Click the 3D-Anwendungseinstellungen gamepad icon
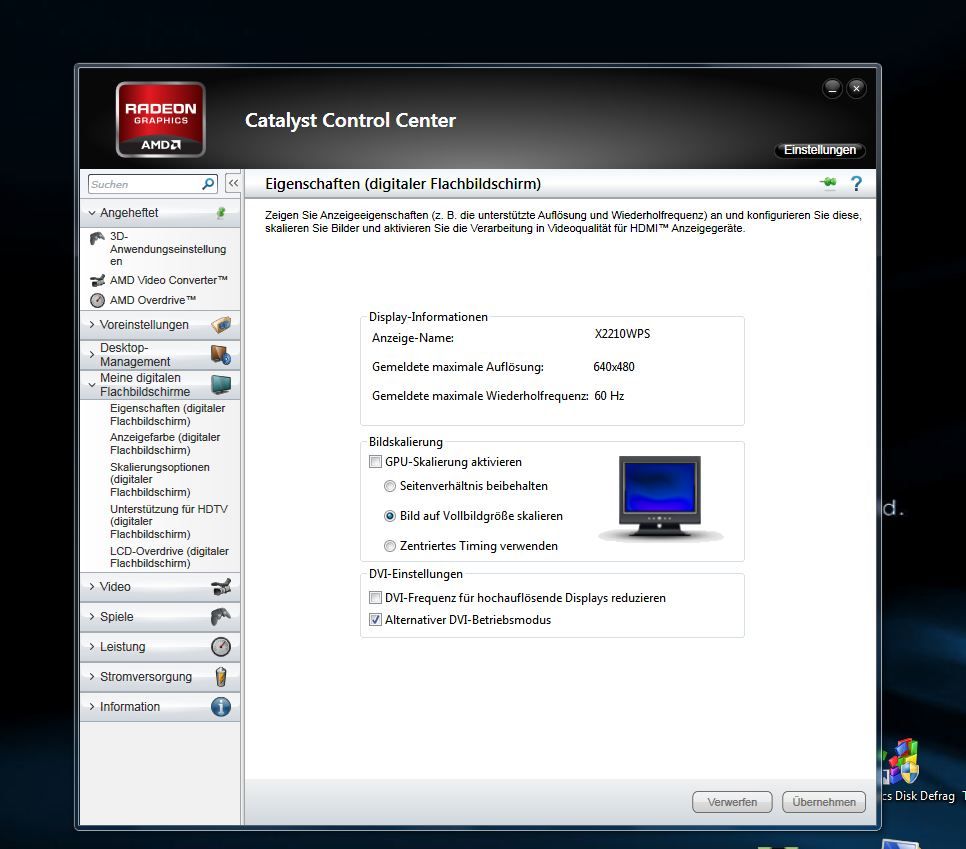966x849 pixels. point(97,238)
